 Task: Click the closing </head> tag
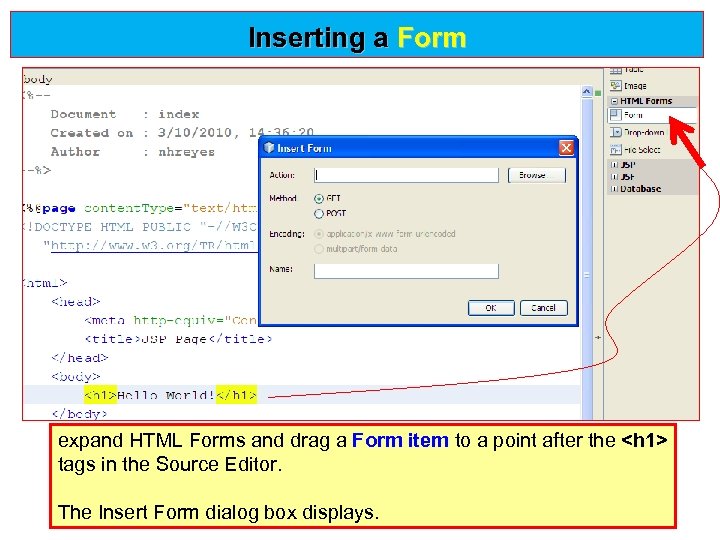pos(80,358)
